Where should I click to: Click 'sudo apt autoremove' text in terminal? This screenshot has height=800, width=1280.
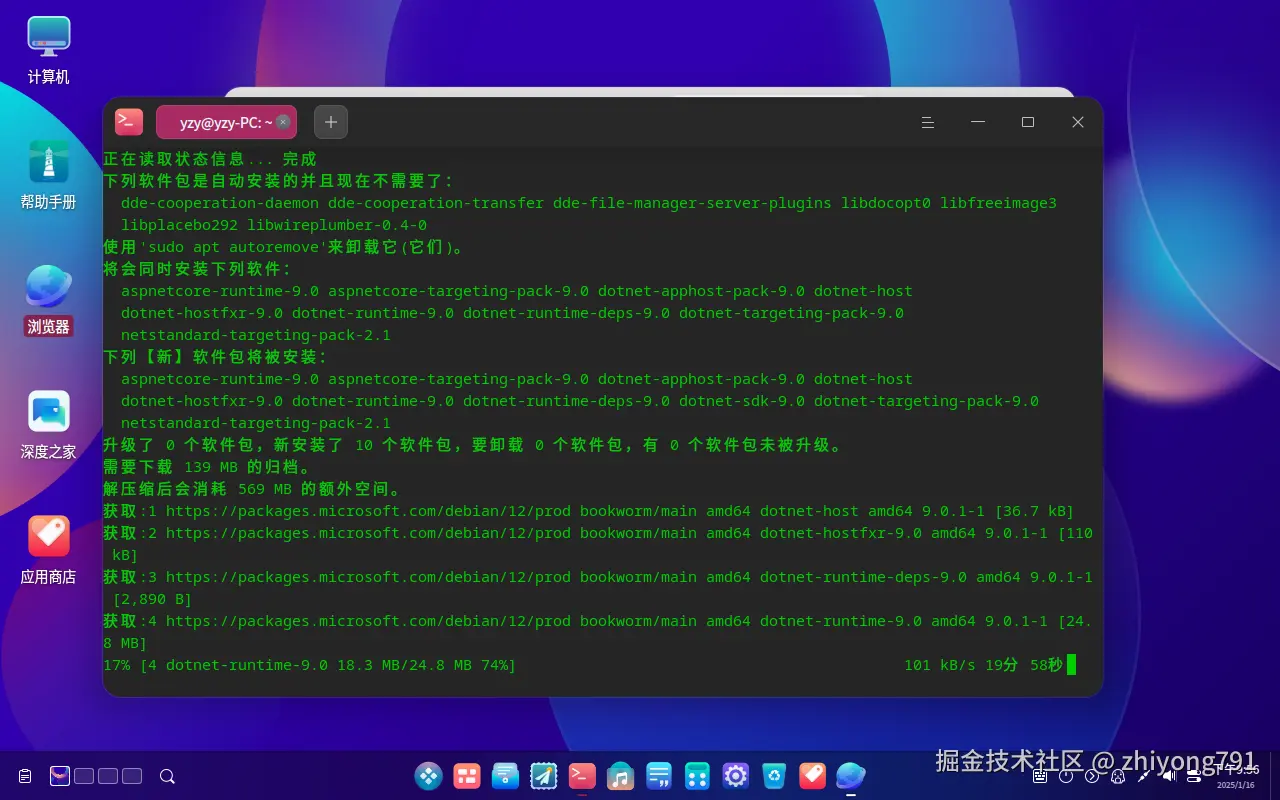pyautogui.click(x=233, y=247)
